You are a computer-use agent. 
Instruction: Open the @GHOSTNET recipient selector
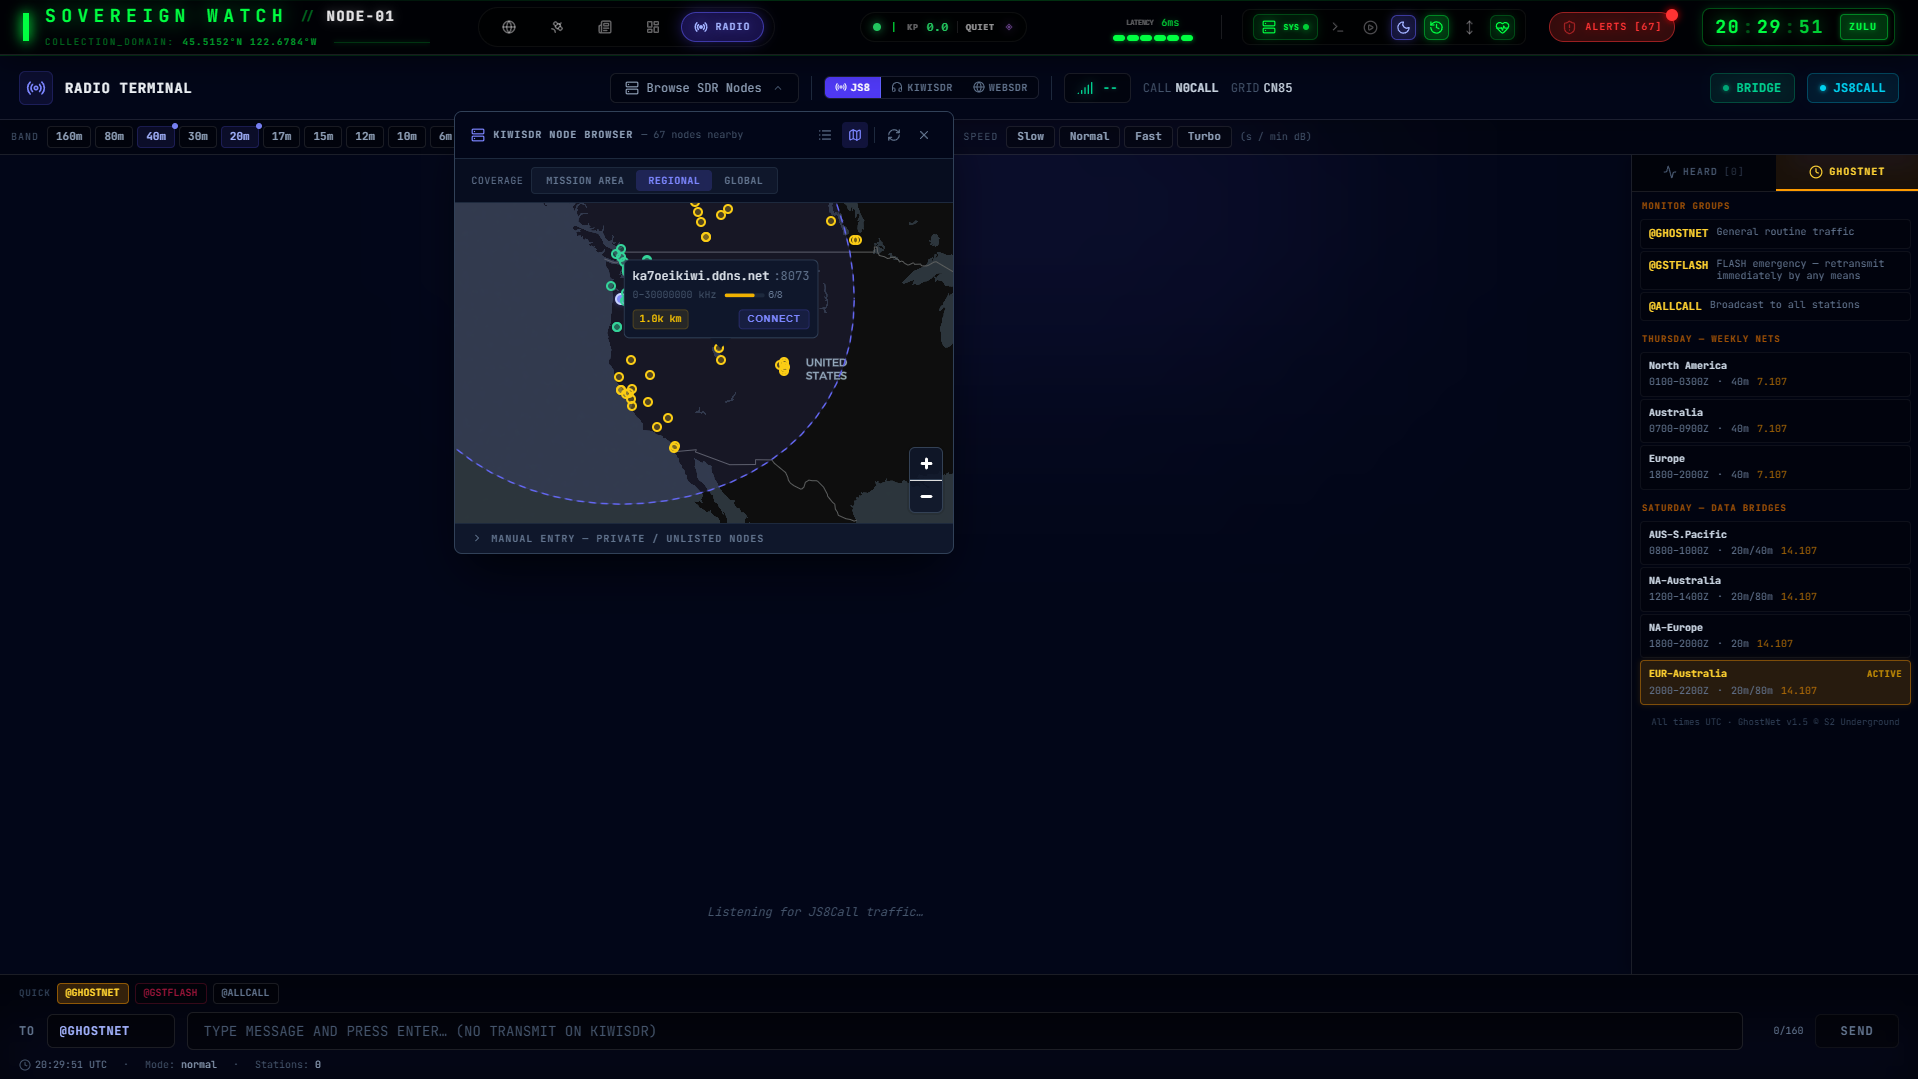pyautogui.click(x=110, y=1030)
